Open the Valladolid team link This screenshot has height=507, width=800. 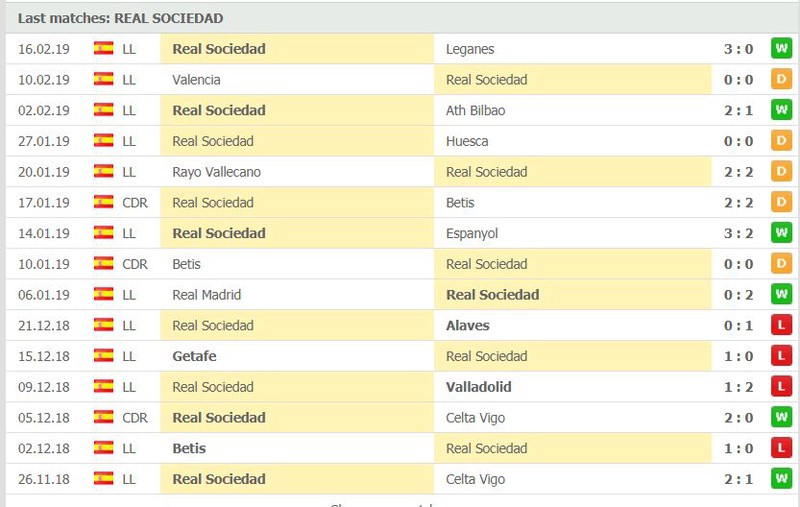point(479,387)
